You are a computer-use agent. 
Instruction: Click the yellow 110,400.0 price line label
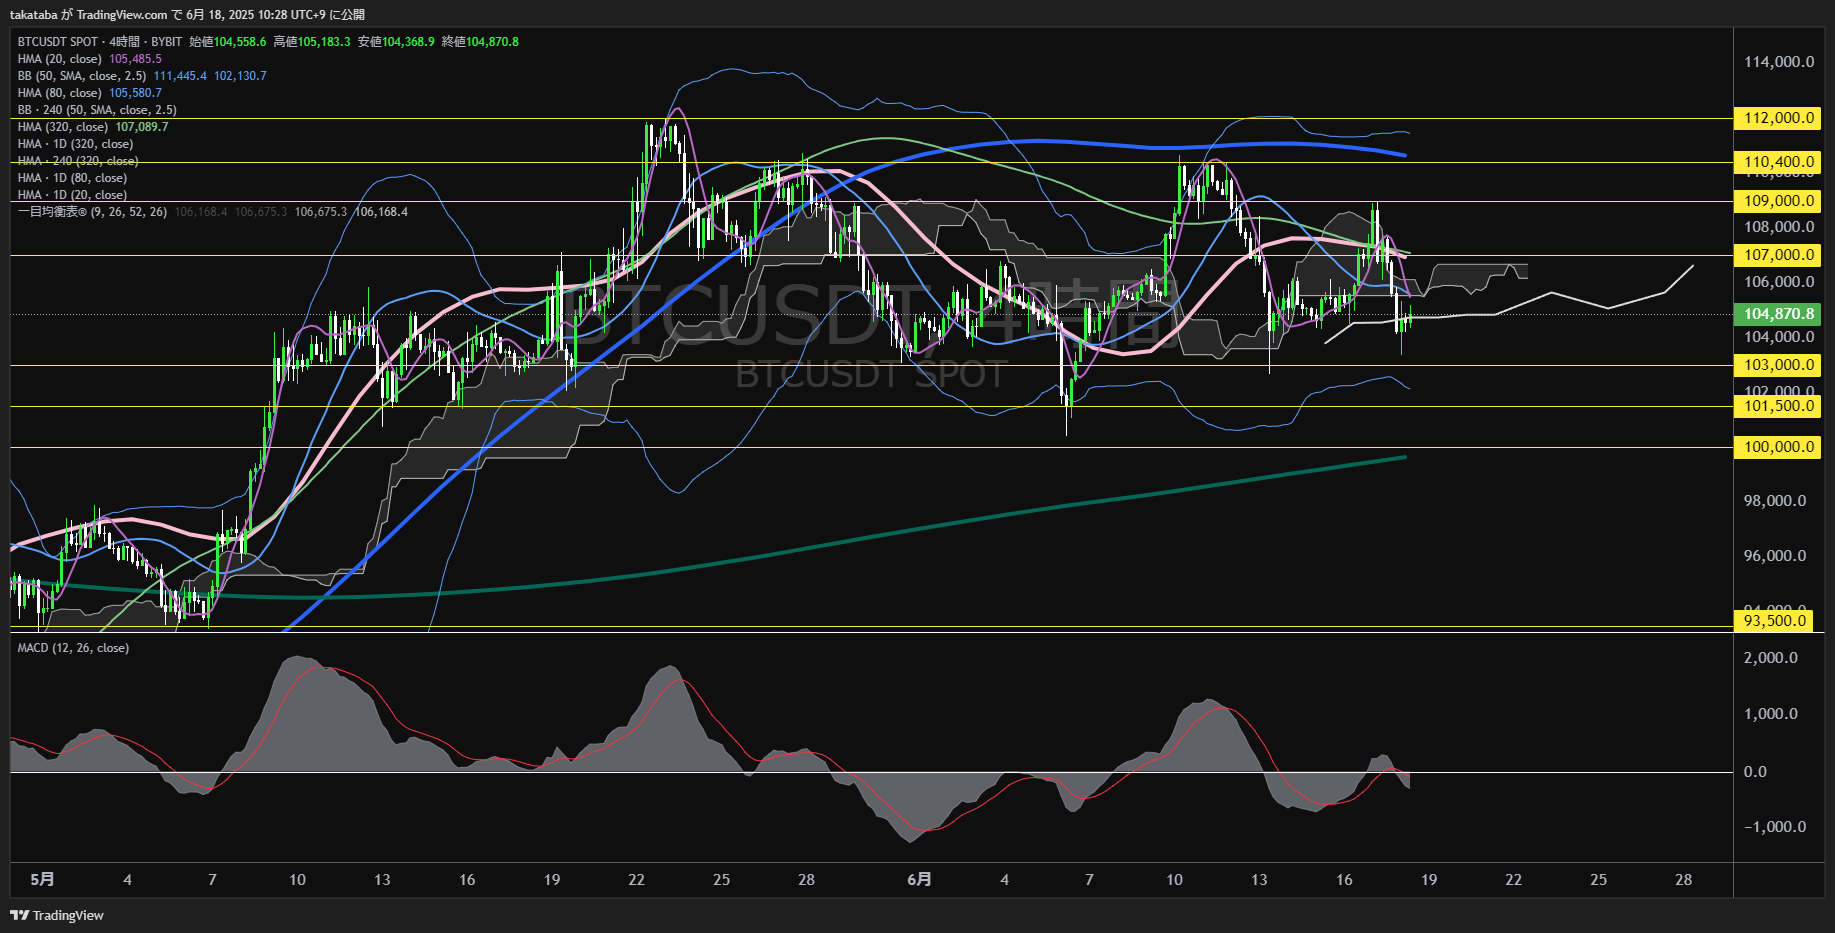coord(1777,162)
